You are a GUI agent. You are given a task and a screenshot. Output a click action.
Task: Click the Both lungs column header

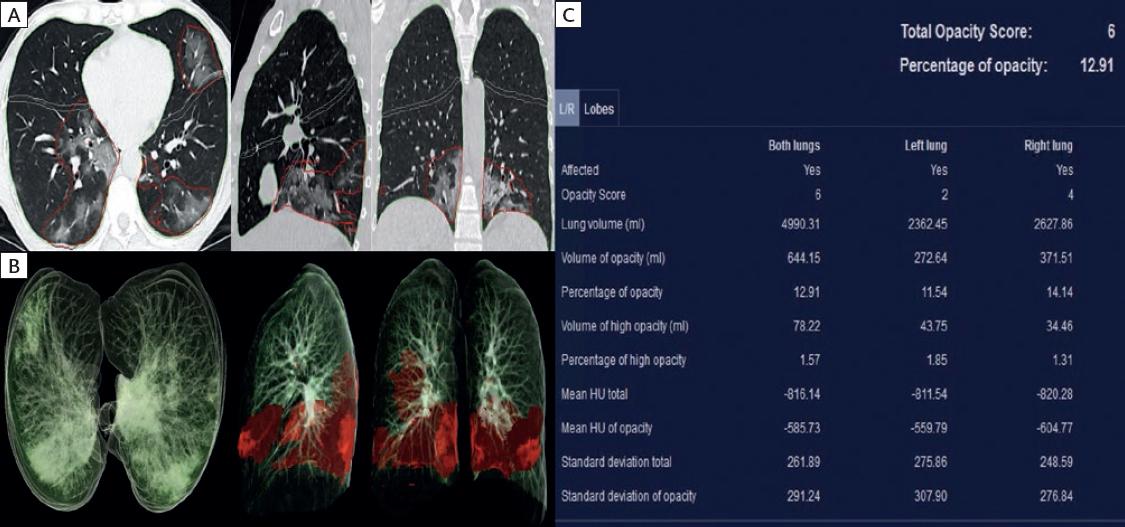(x=794, y=146)
